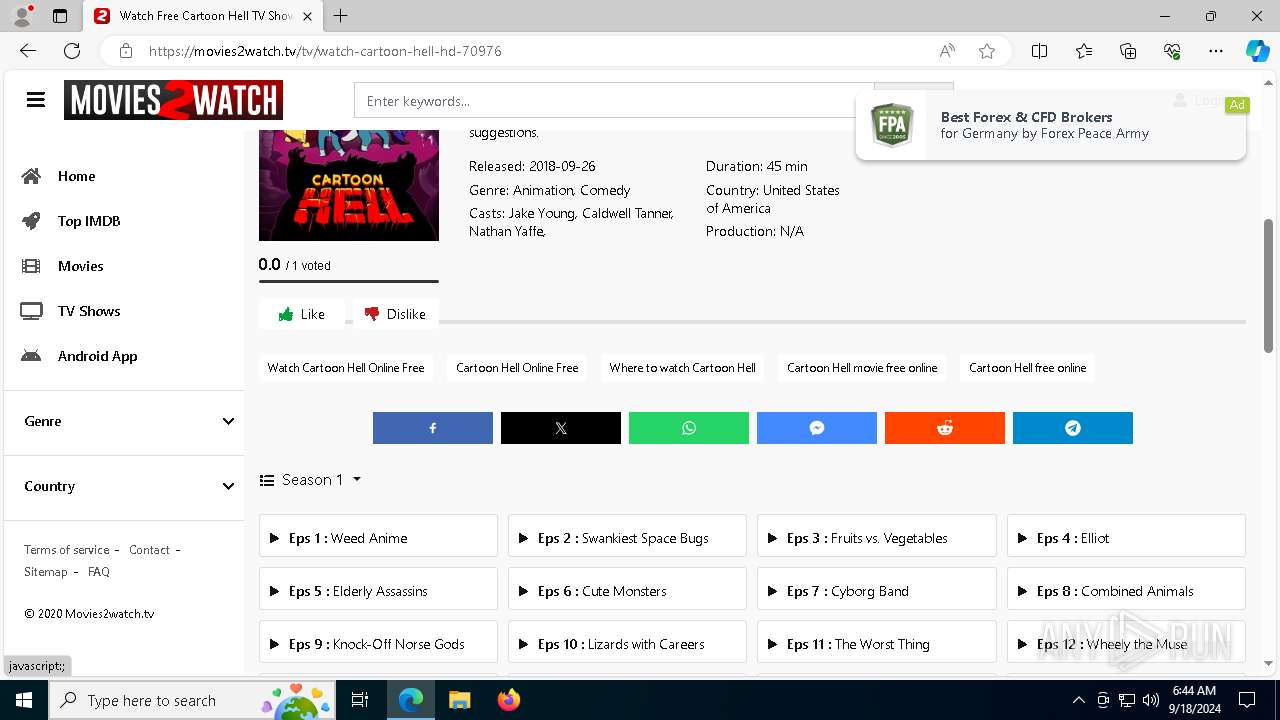Play Eps 7: Cyborg Band

(x=877, y=589)
